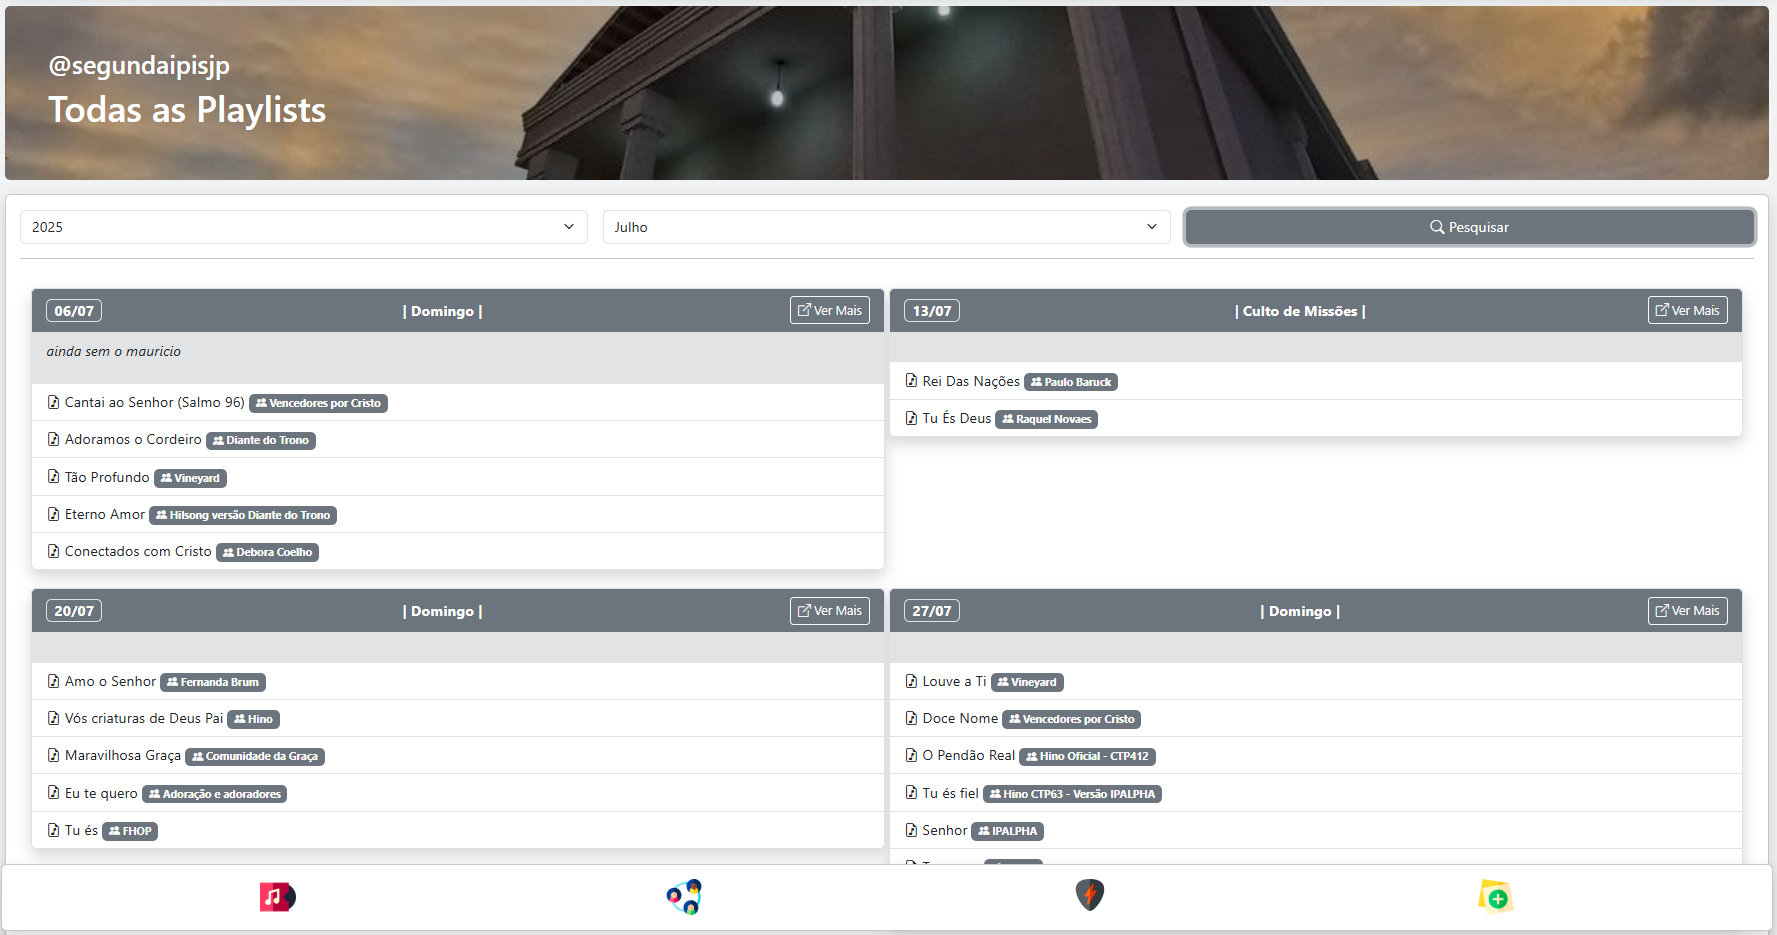Open the 2025 year dropdown
1777x935 pixels.
[303, 227]
